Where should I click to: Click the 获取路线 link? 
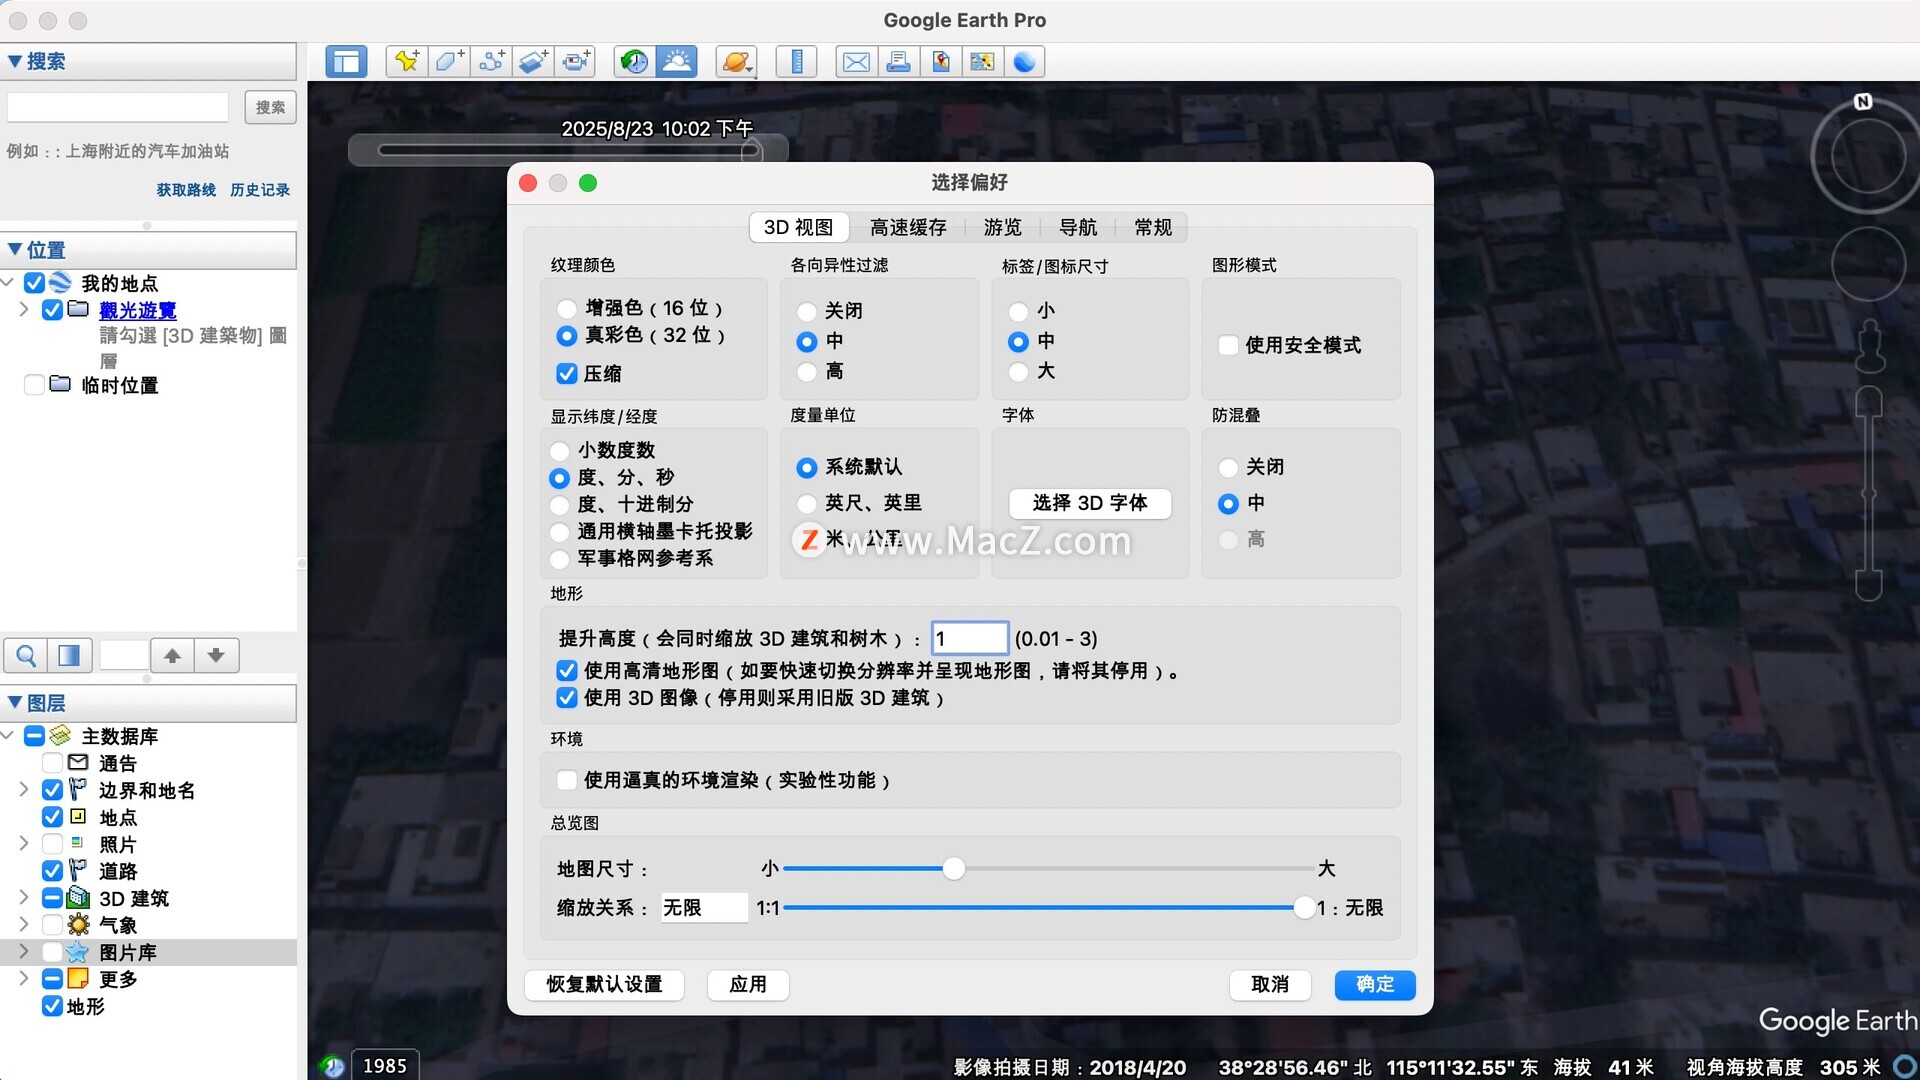186,190
